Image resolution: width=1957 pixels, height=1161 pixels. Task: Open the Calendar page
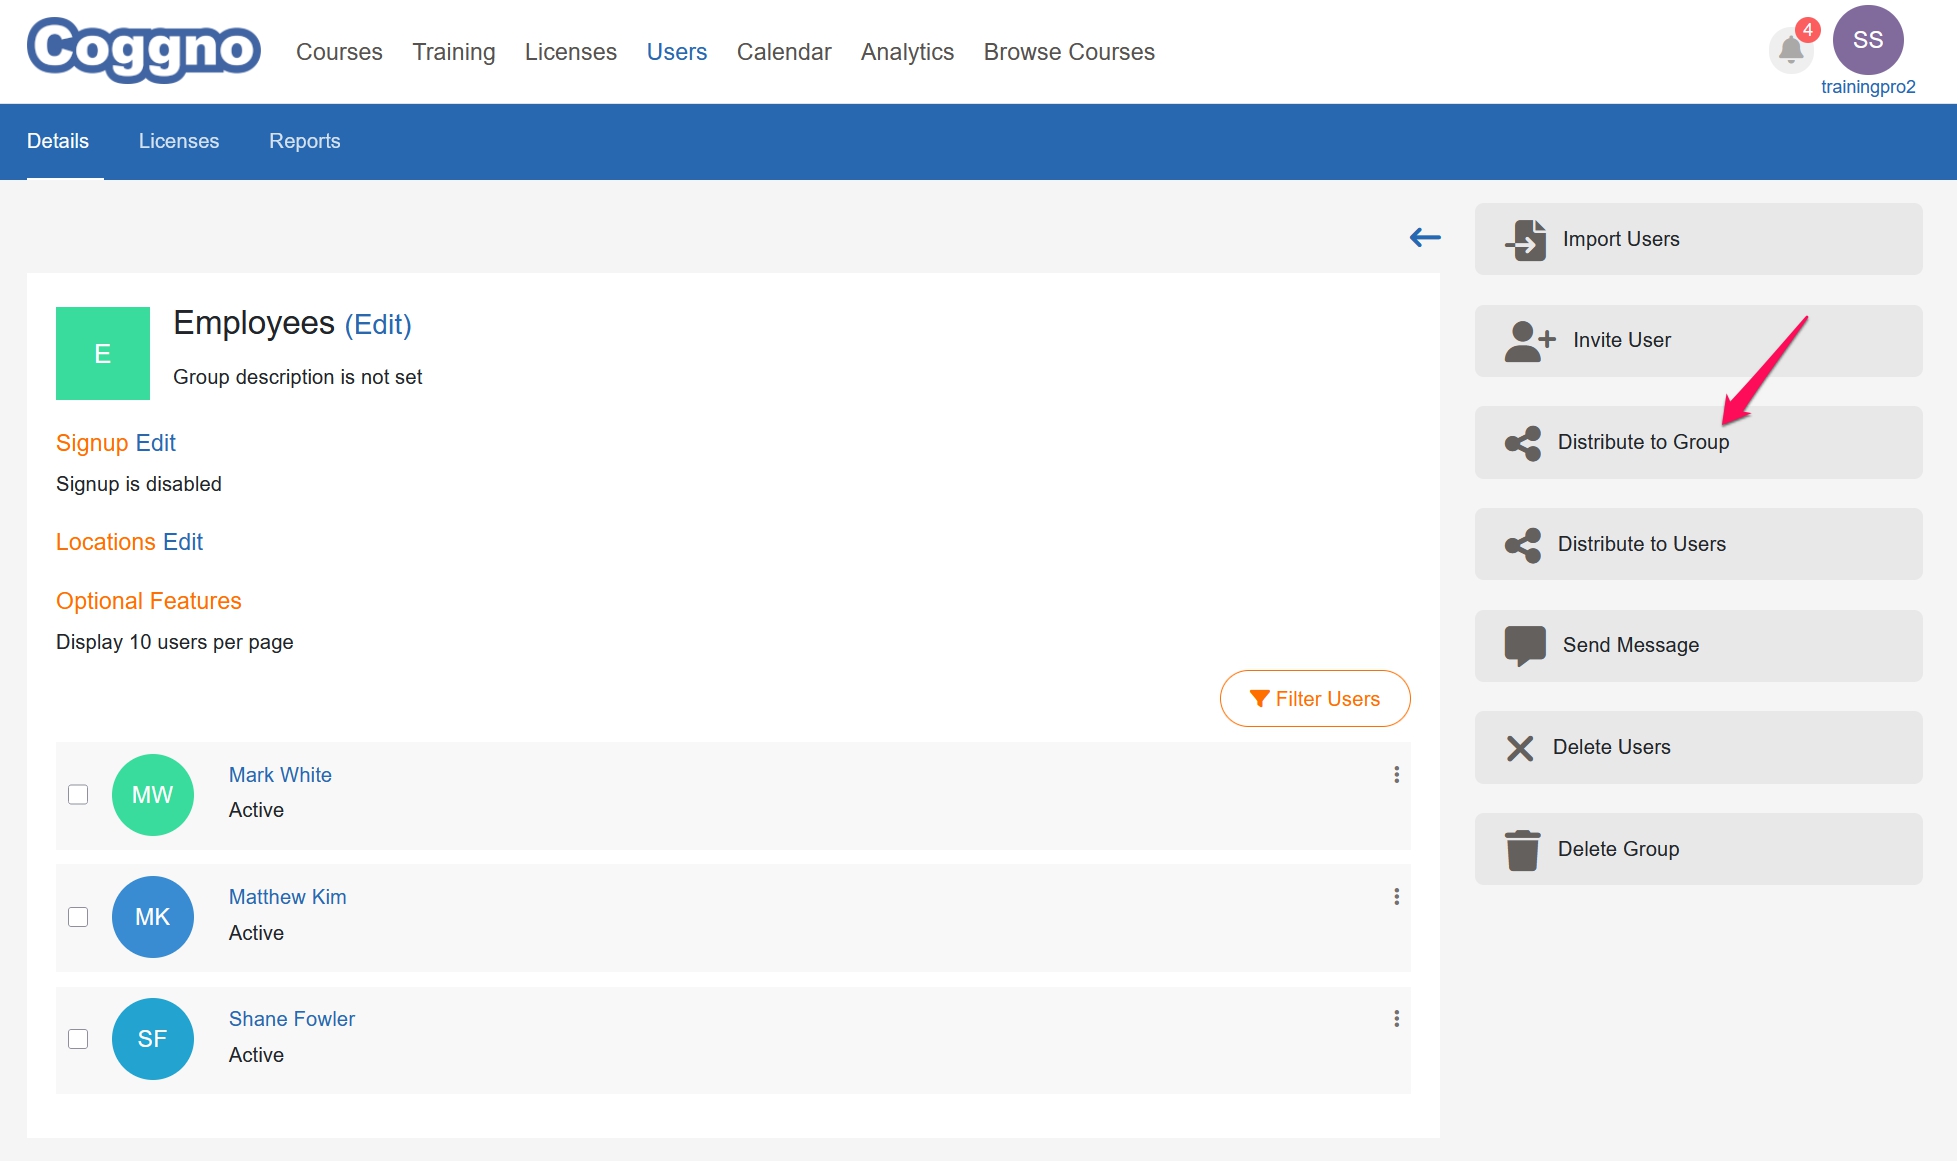click(784, 52)
